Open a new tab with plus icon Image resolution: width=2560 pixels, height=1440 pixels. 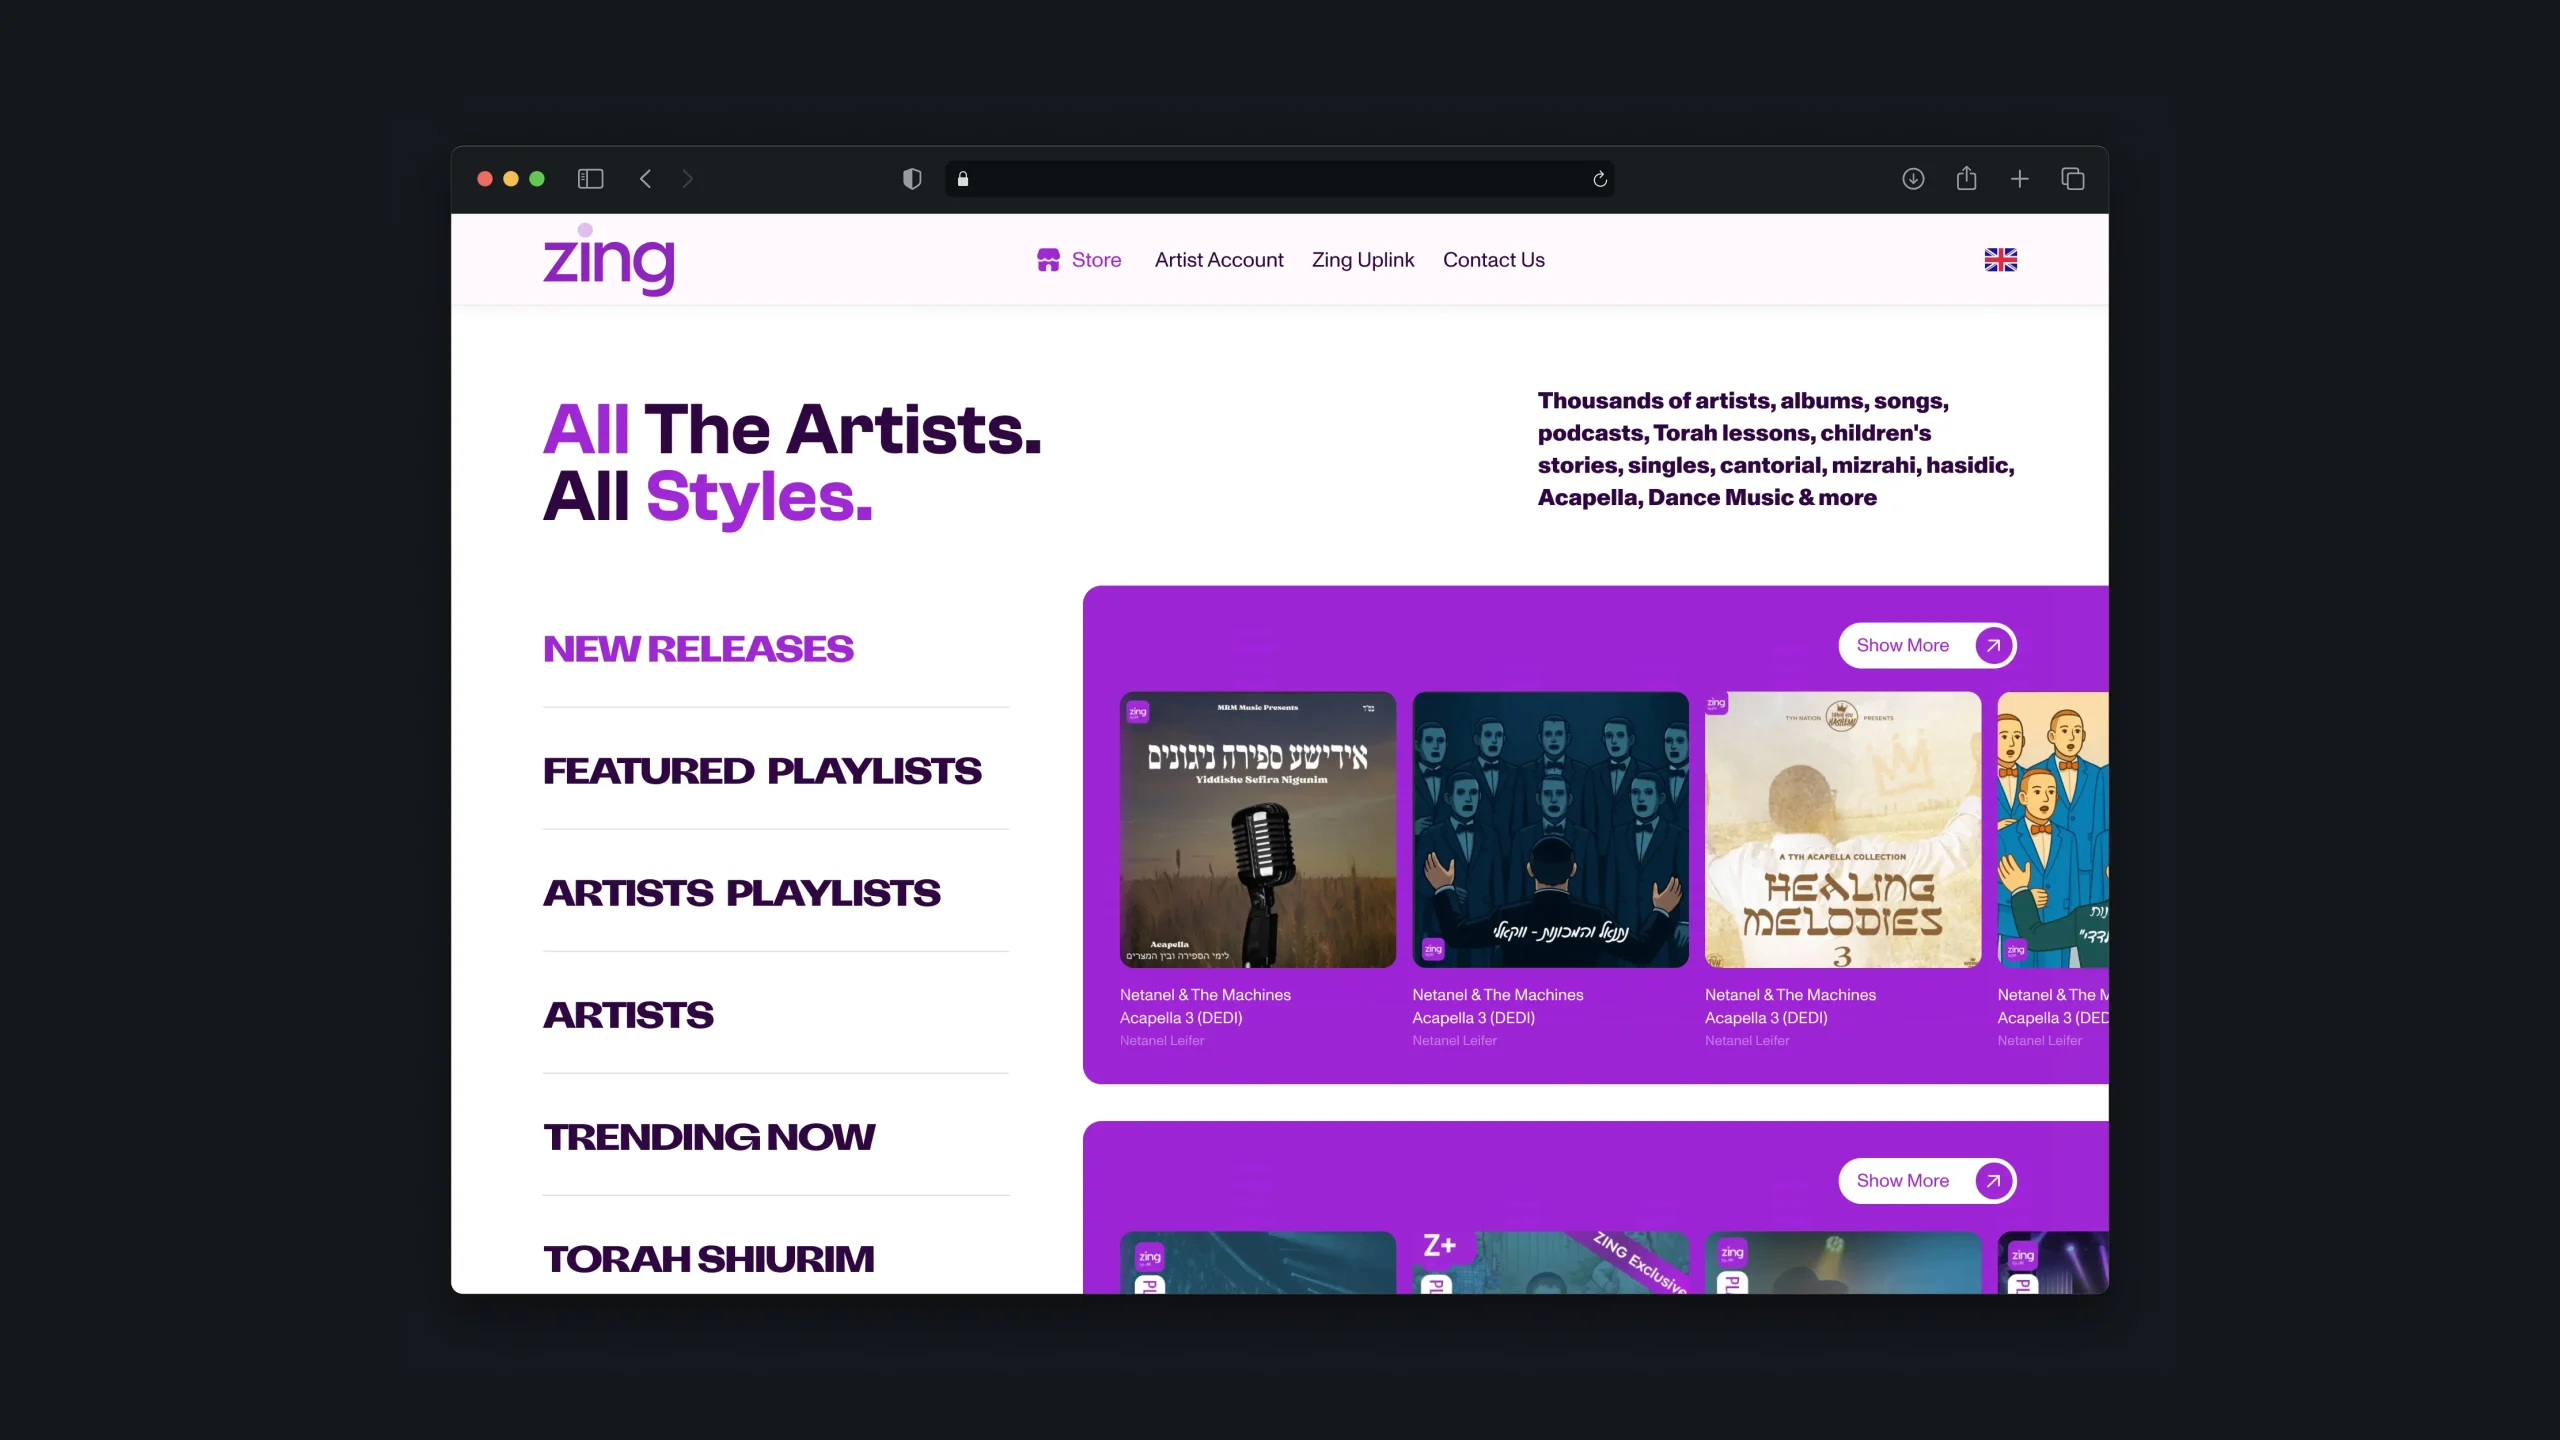click(x=2020, y=179)
